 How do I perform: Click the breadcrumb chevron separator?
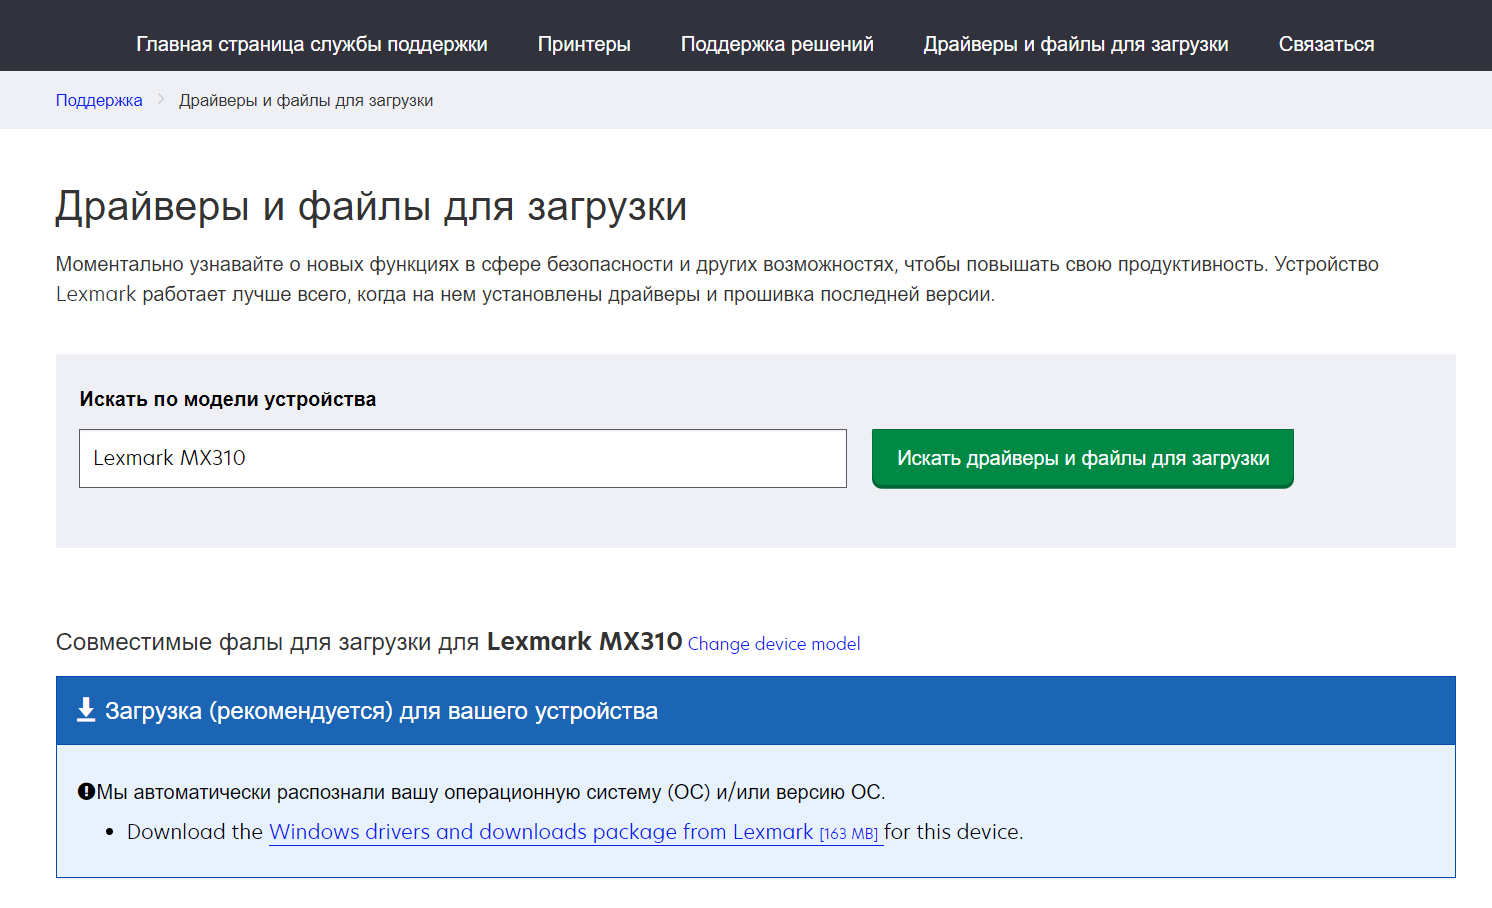161,99
